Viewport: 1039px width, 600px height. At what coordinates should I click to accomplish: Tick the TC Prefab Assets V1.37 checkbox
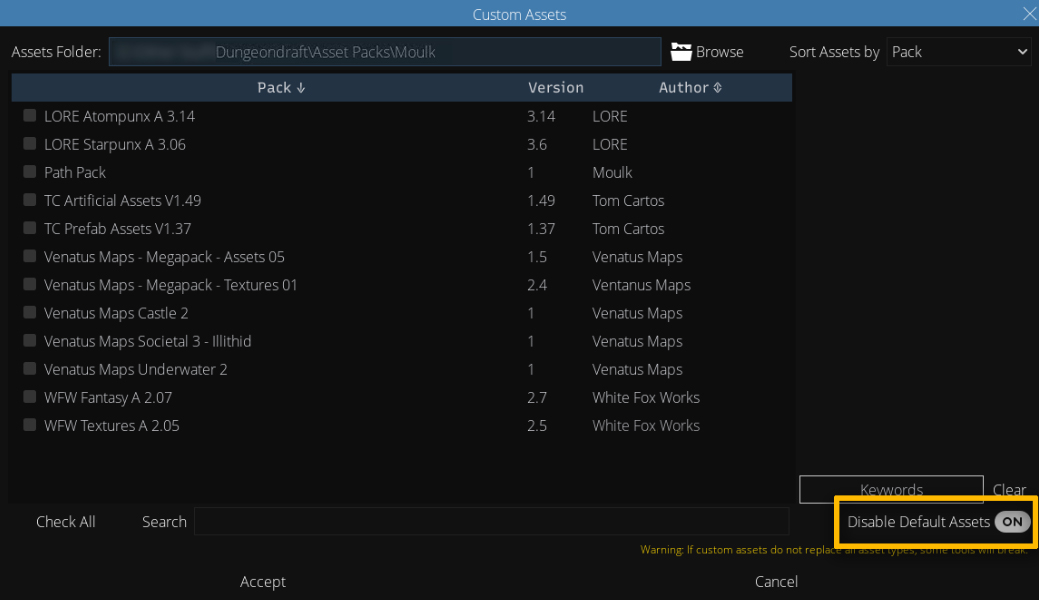click(30, 228)
